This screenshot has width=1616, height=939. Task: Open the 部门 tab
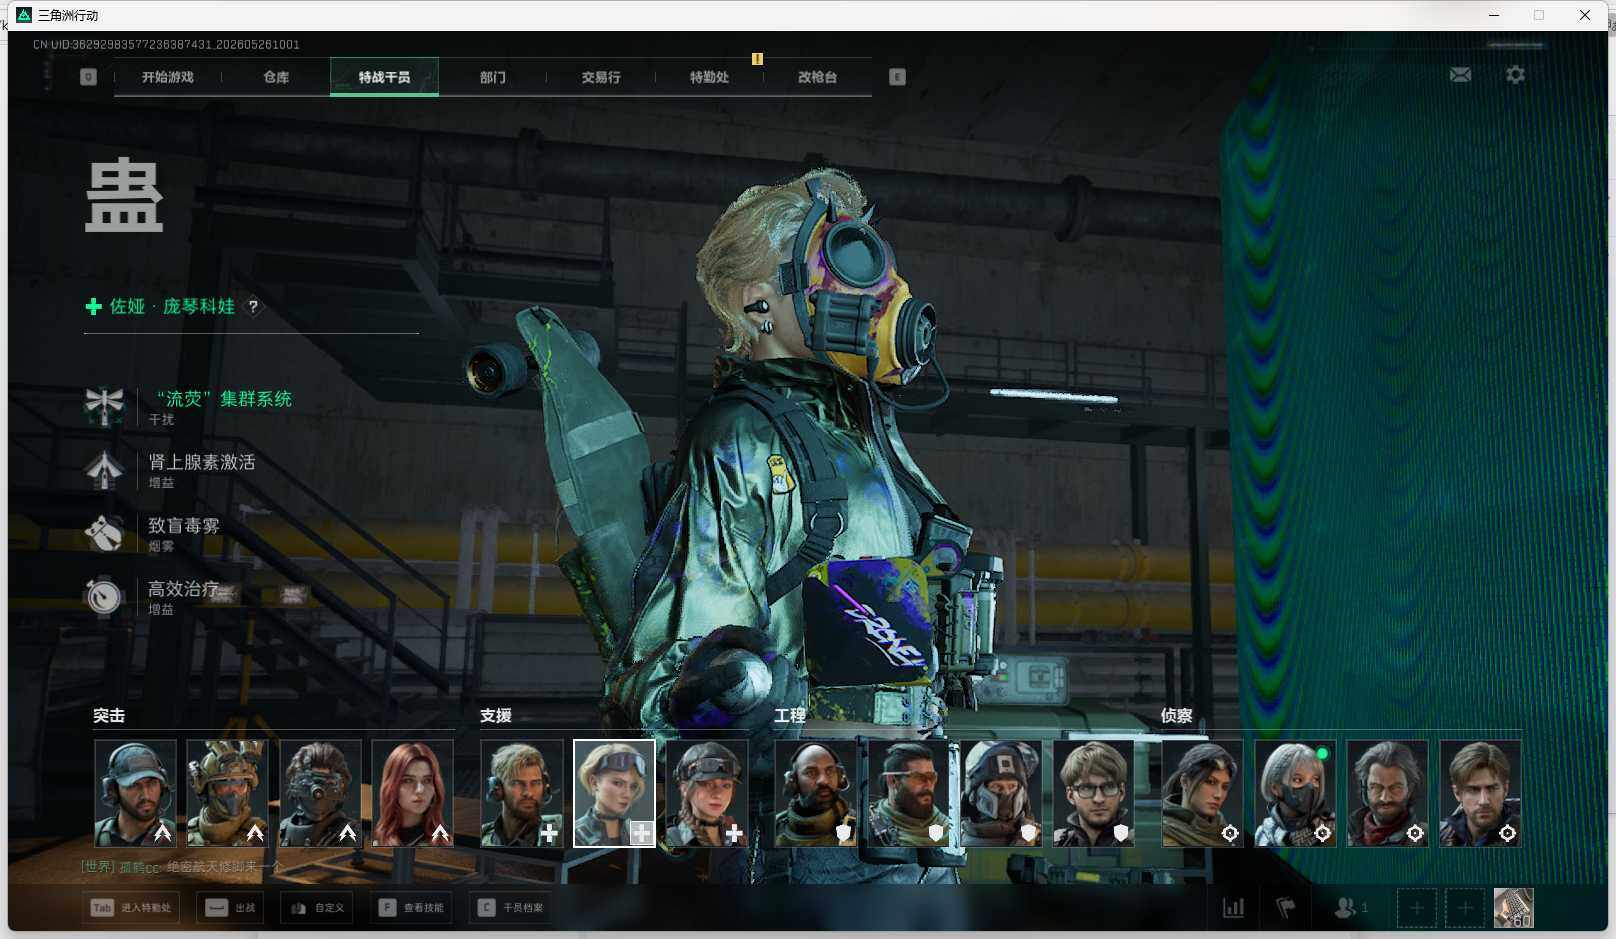(492, 77)
